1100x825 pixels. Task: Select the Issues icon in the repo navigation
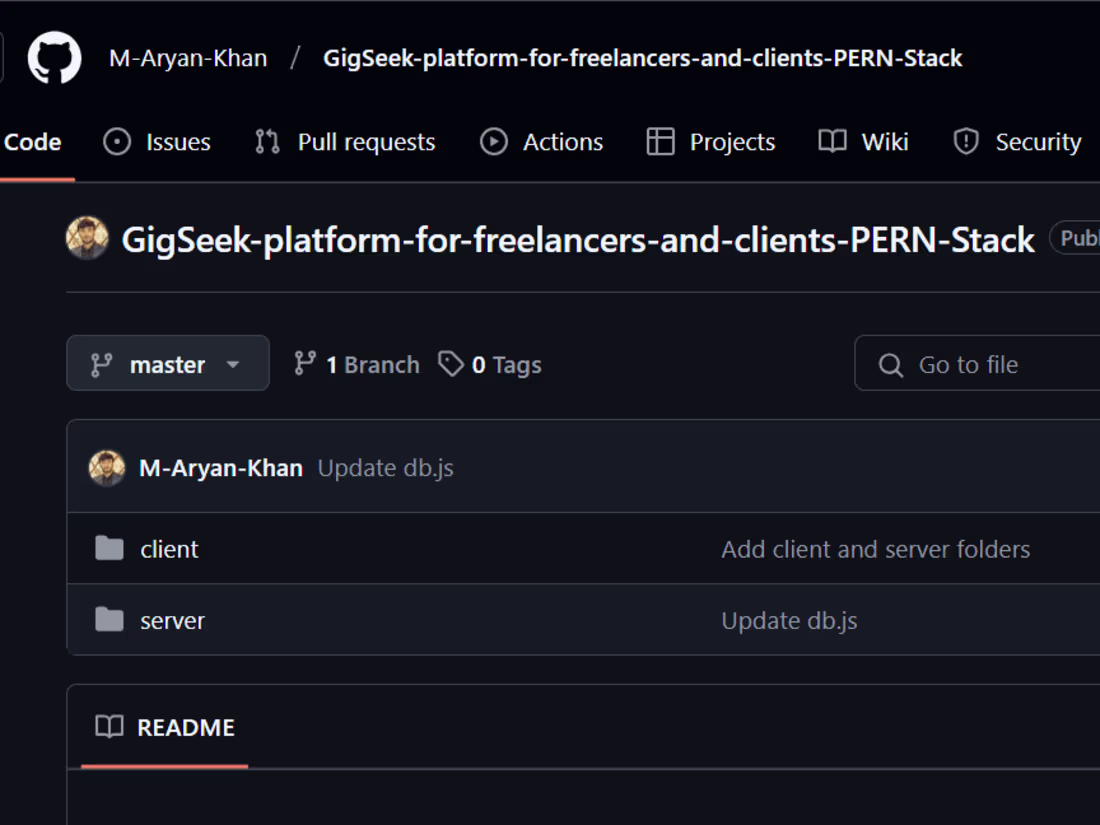click(x=119, y=141)
